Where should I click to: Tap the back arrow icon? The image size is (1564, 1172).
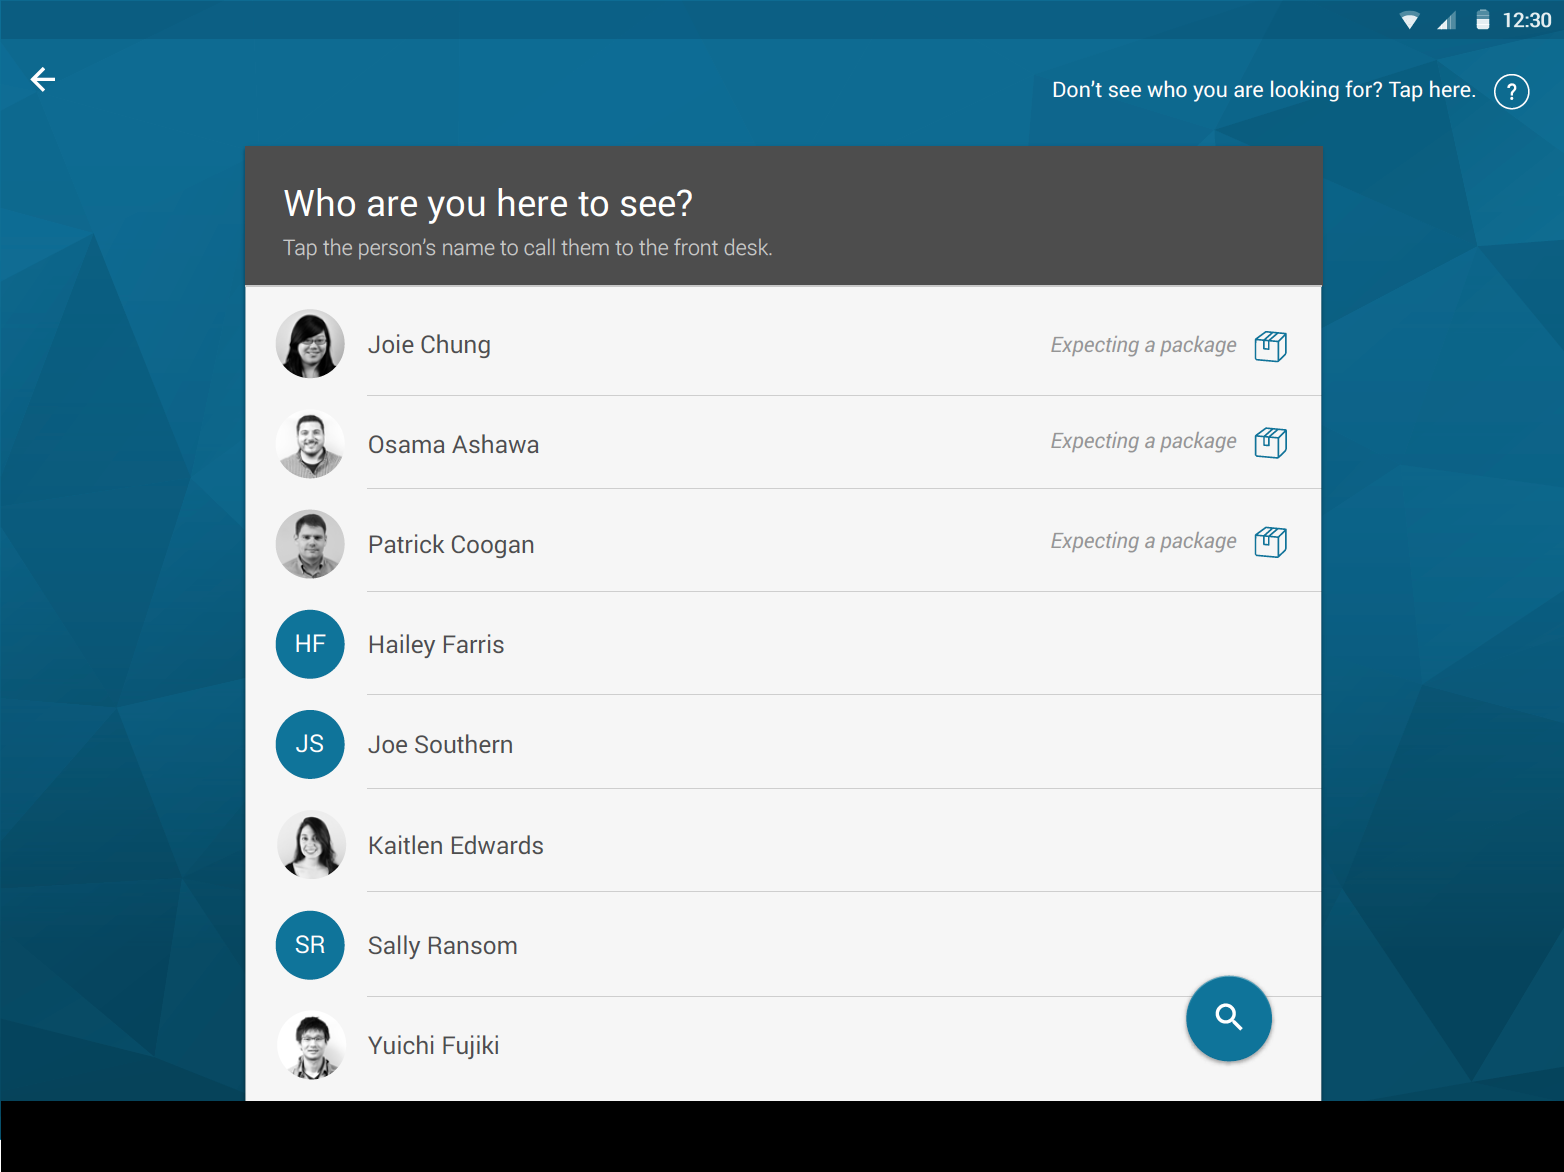(43, 79)
